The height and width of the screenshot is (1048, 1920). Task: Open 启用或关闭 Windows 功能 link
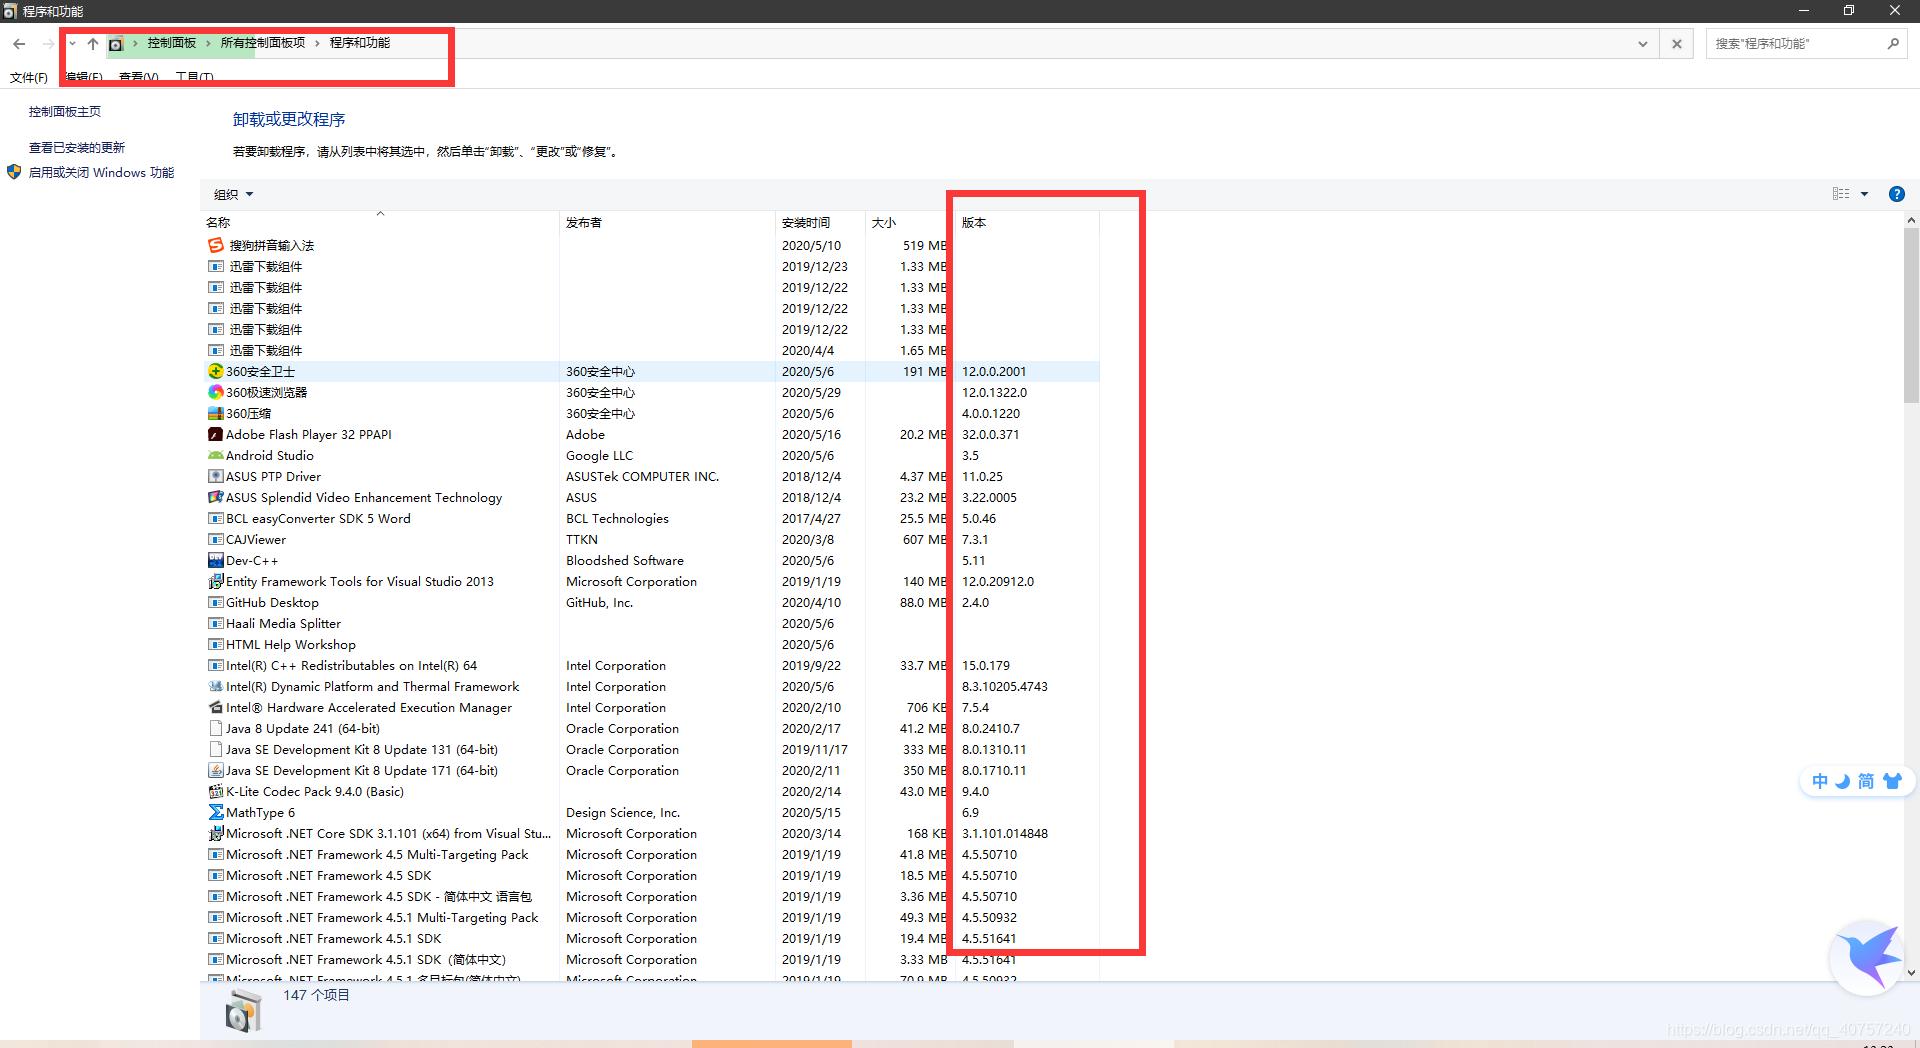coord(101,172)
